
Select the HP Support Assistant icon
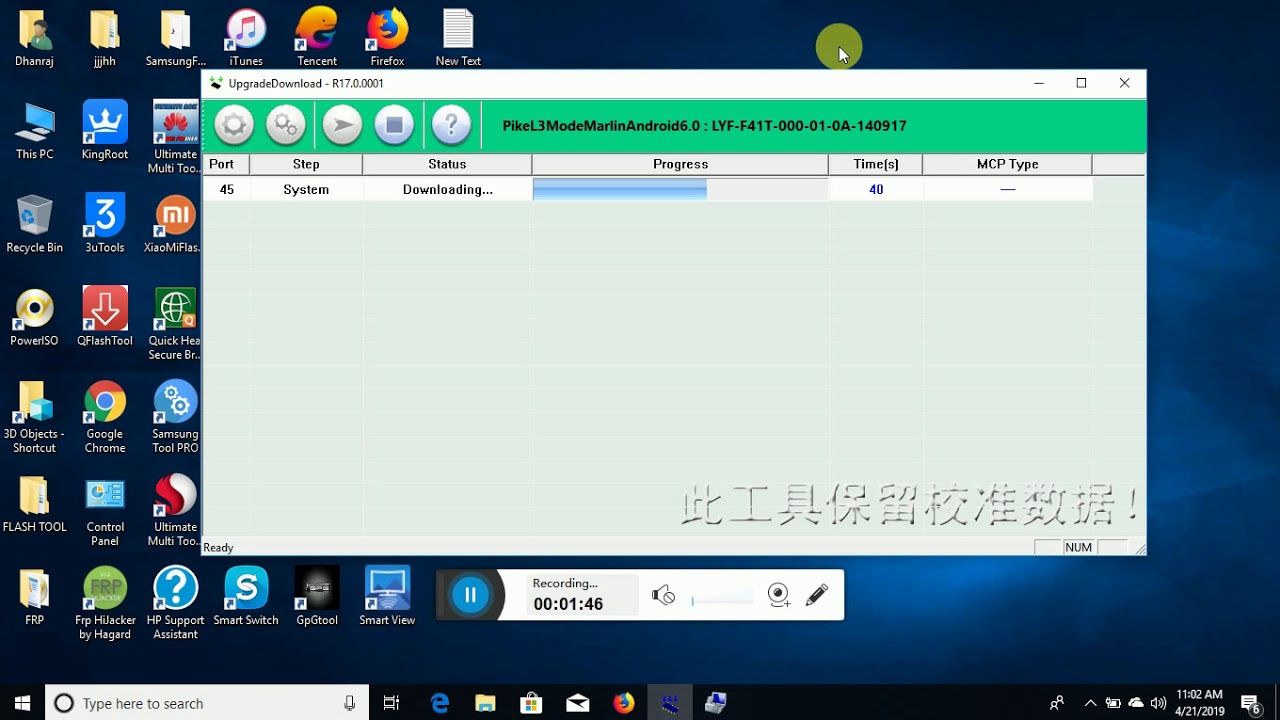click(175, 604)
